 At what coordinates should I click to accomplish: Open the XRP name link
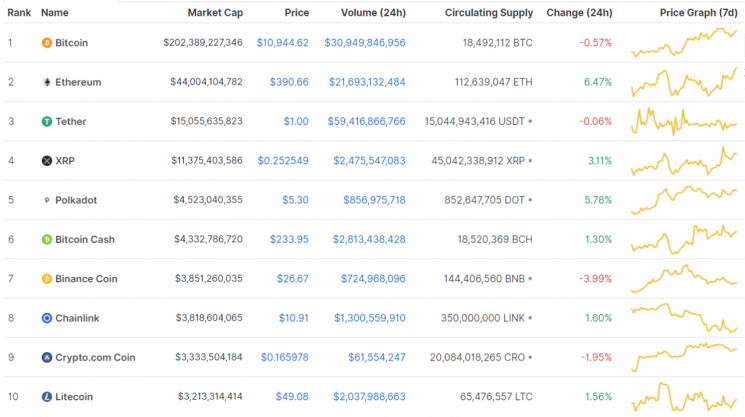point(65,161)
